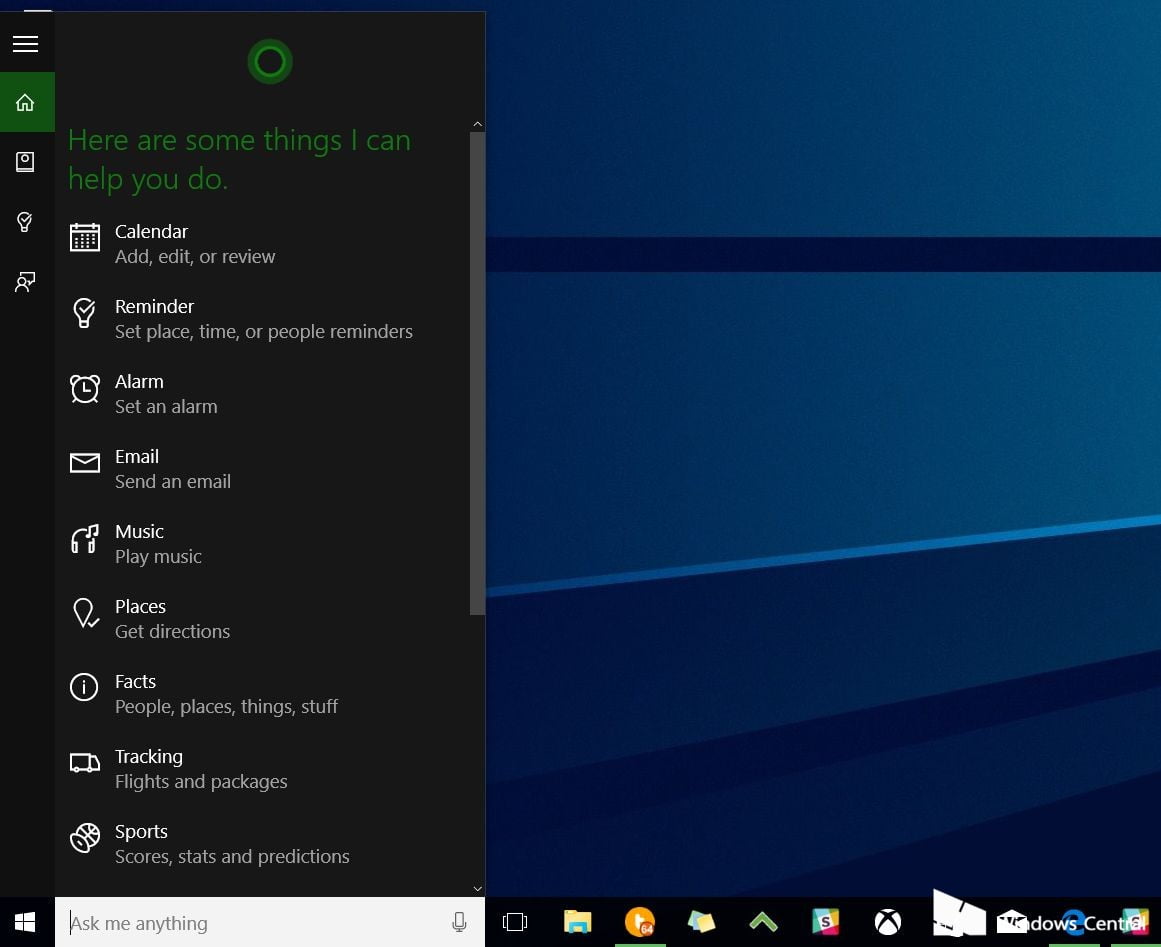Screen dimensions: 1161x947
Task: Click the scroll down arrow
Action: (477, 888)
